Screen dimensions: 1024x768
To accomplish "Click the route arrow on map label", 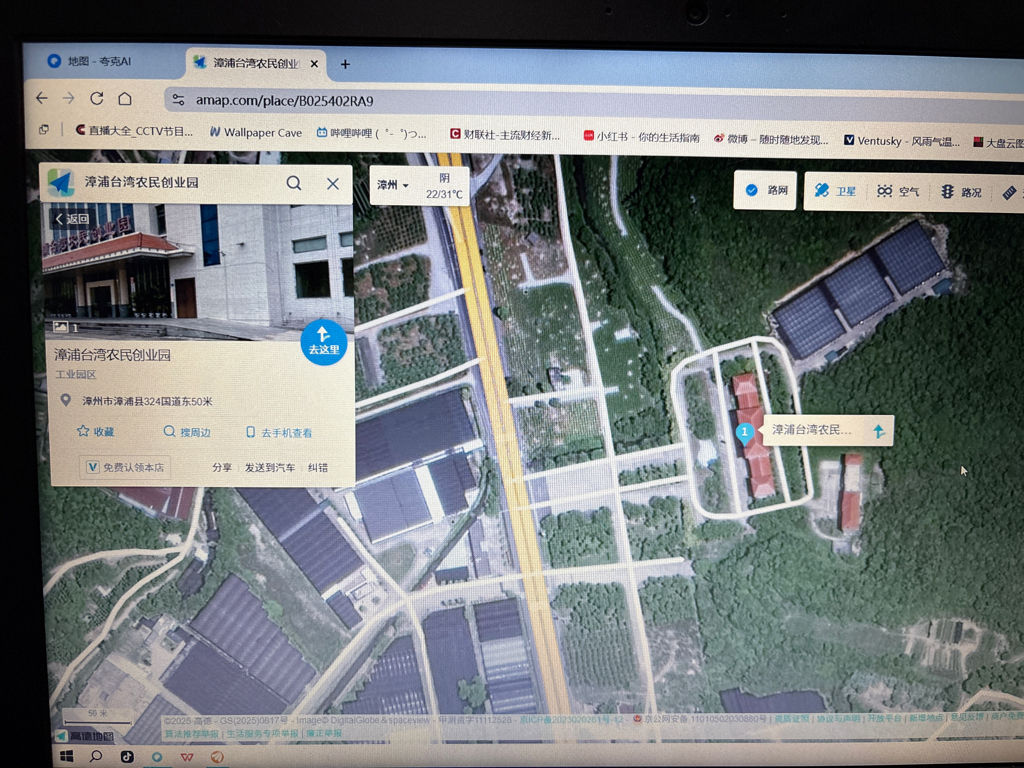I will [879, 431].
